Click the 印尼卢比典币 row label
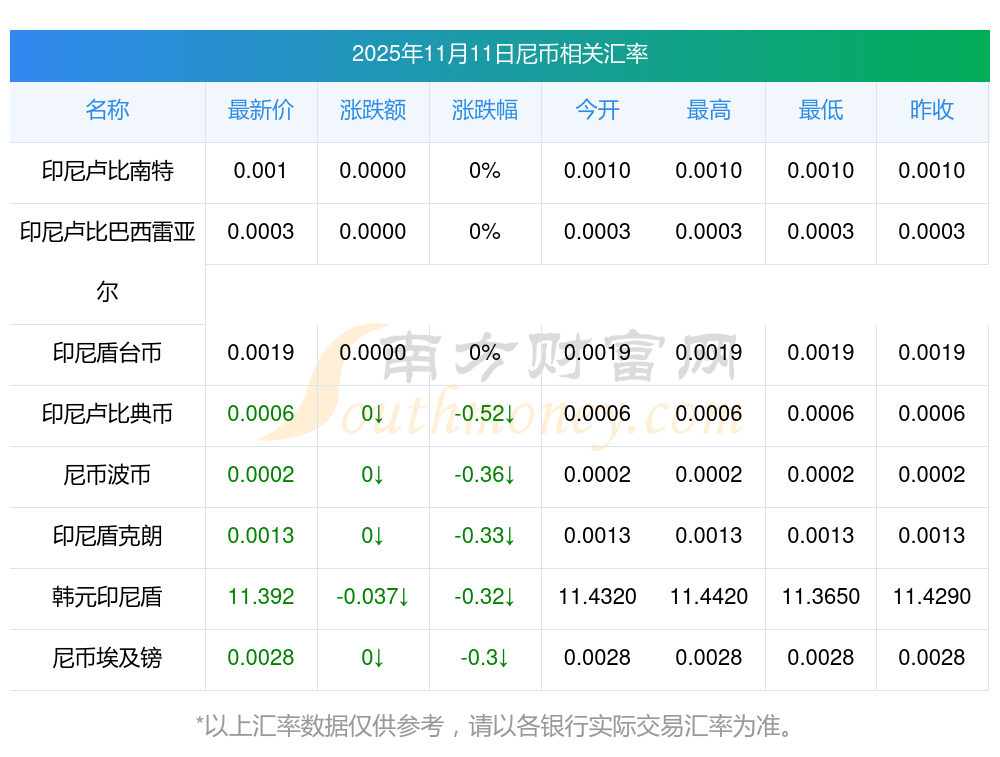Screen dimensions: 1000x757 (107, 414)
